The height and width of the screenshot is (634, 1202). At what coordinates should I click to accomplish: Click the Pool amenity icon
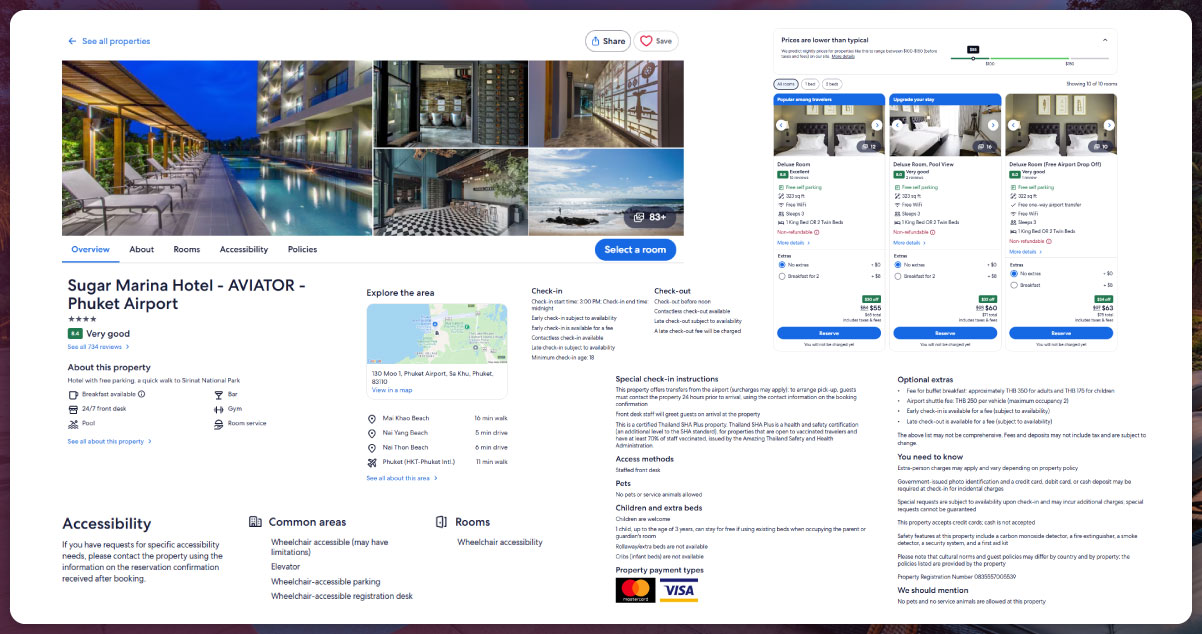tap(73, 423)
